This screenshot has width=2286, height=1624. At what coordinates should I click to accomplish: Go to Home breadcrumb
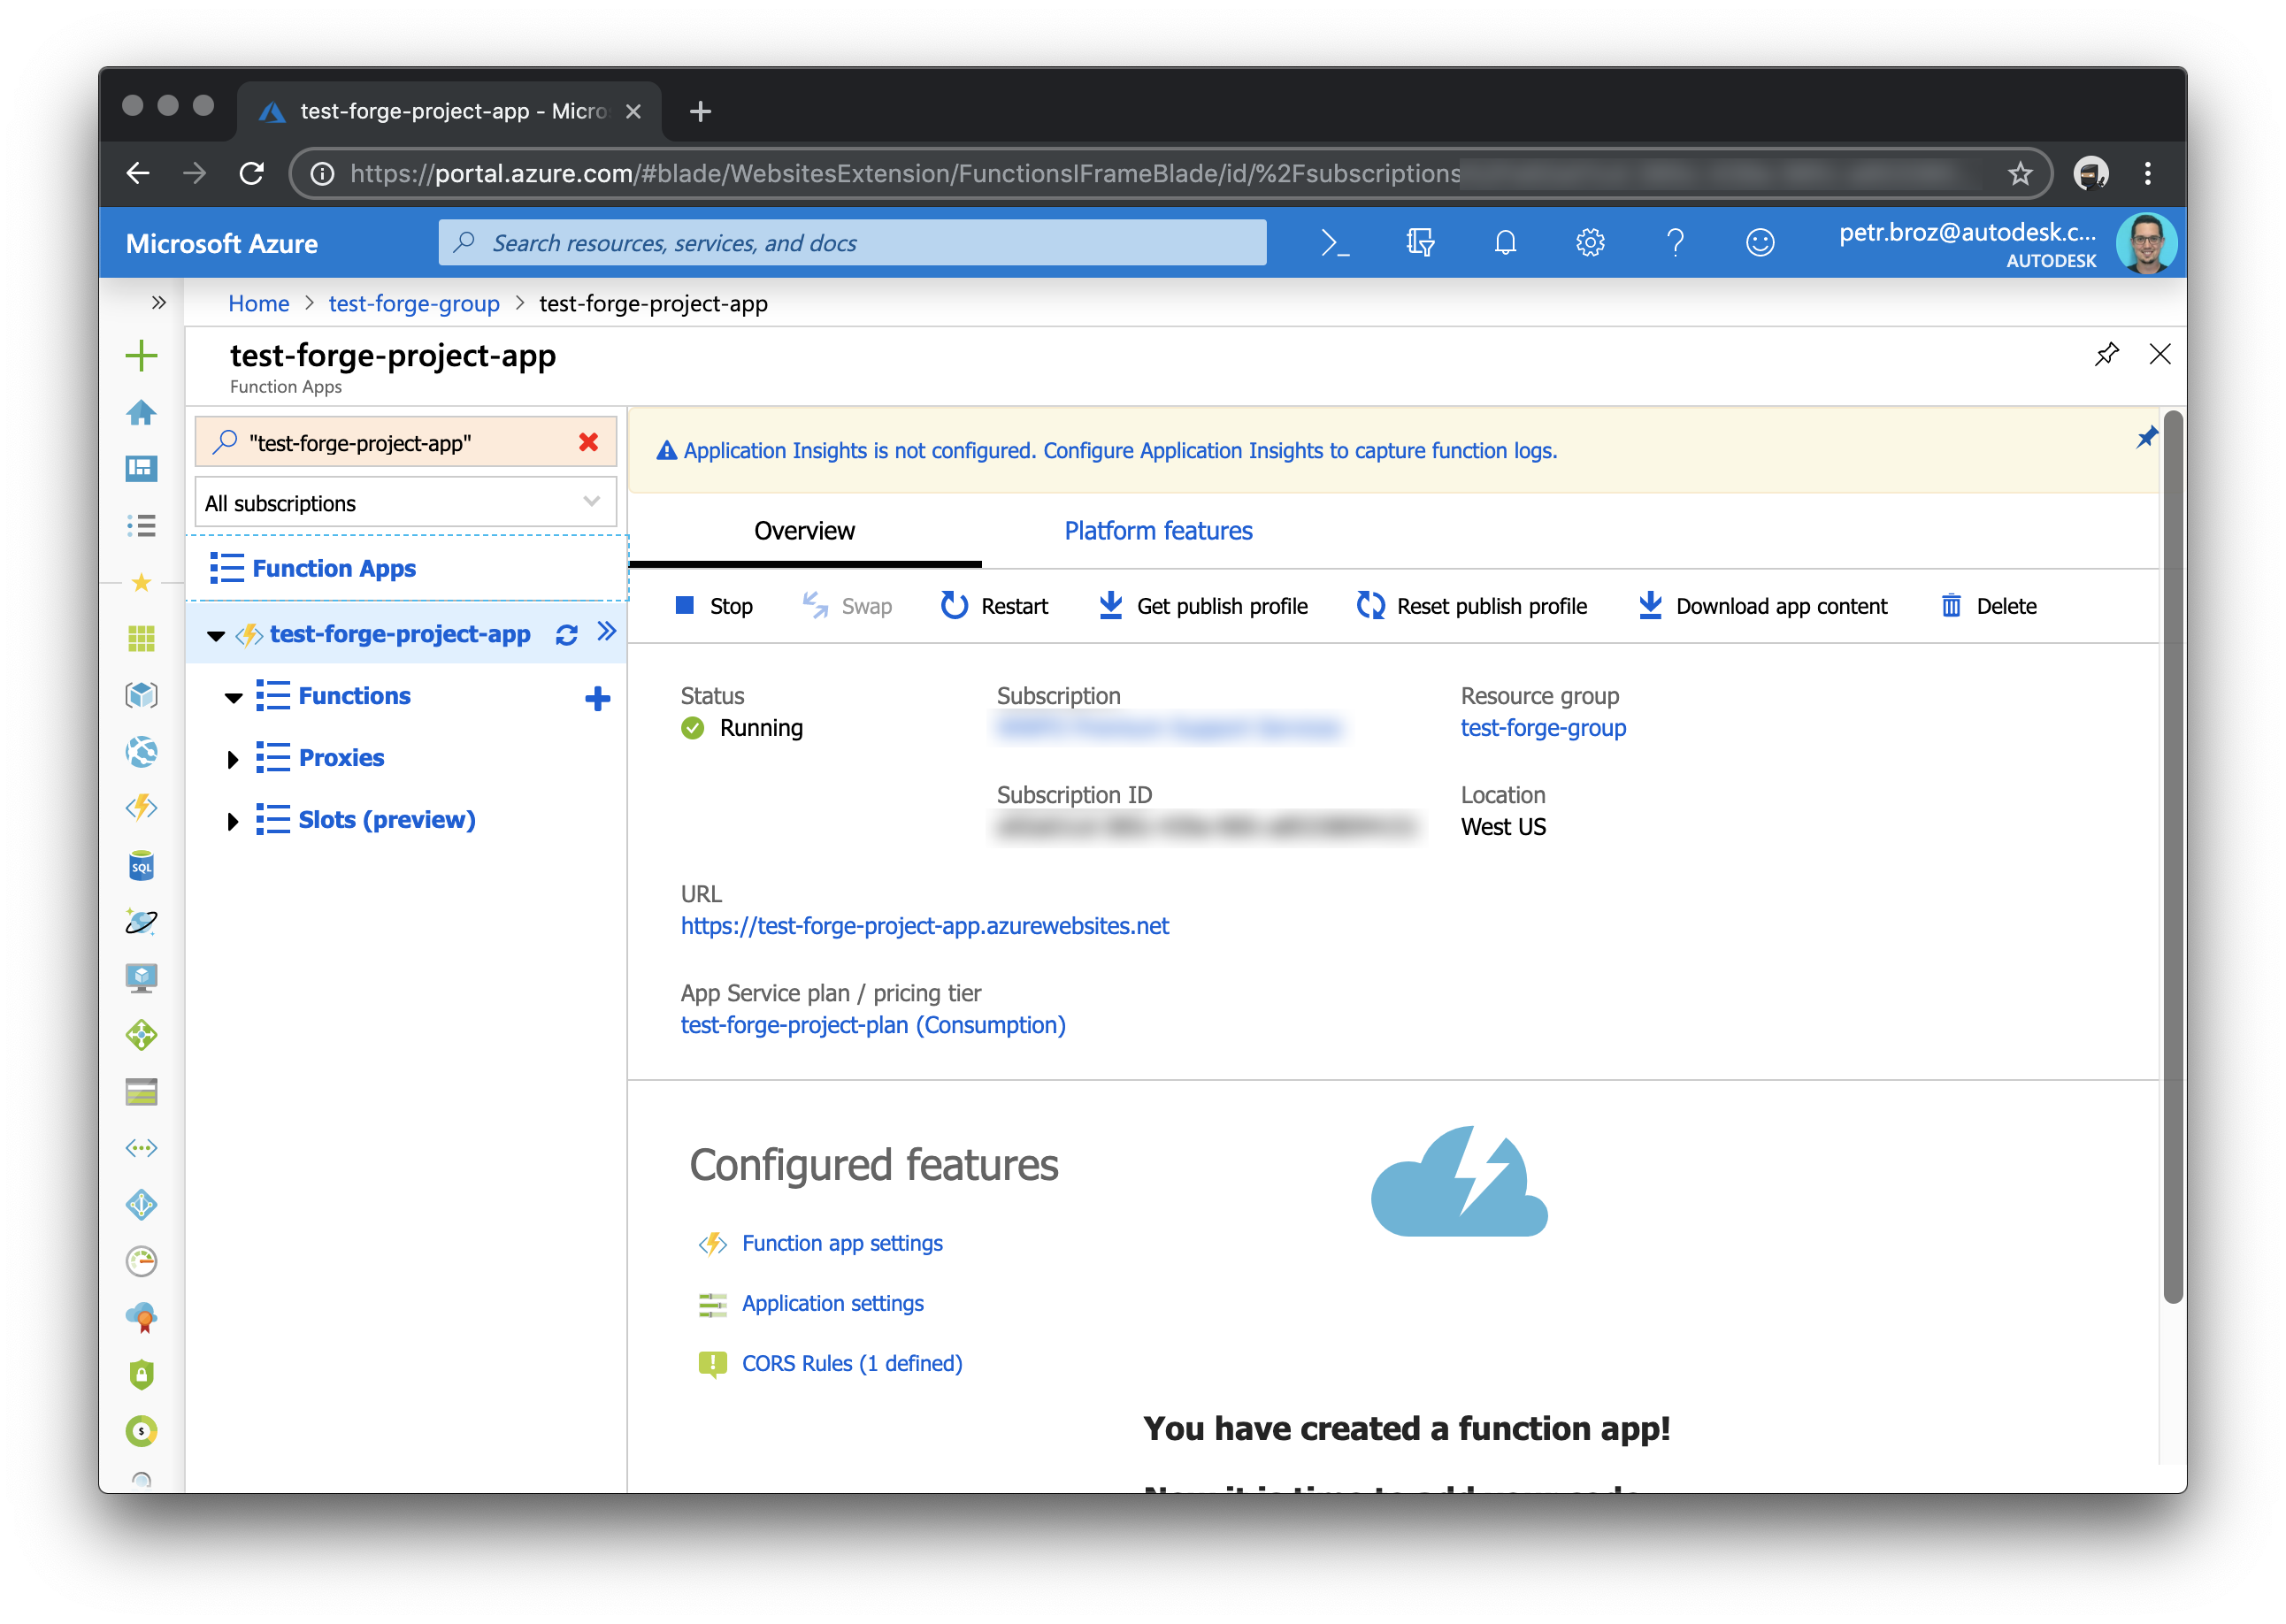(258, 303)
